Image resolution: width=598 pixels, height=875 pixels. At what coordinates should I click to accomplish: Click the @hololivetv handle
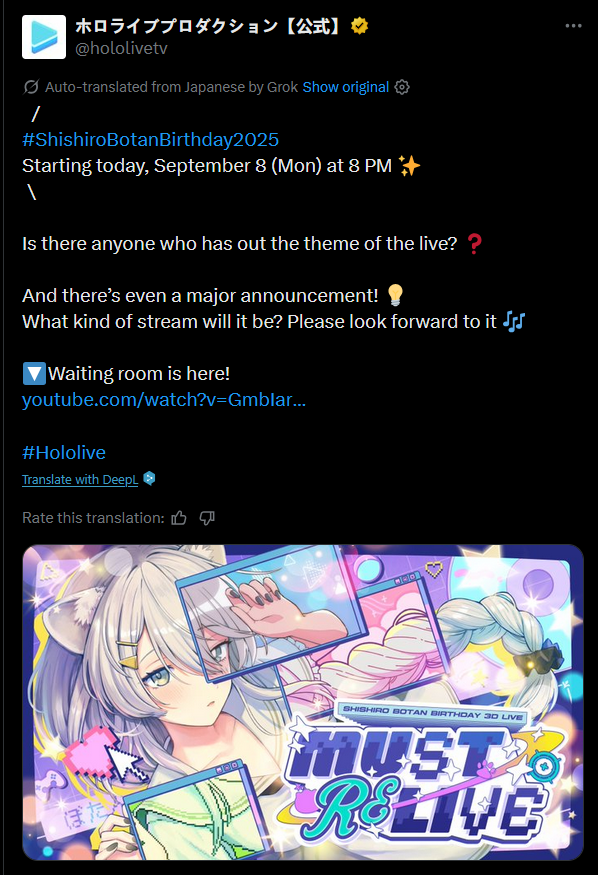(x=121, y=49)
